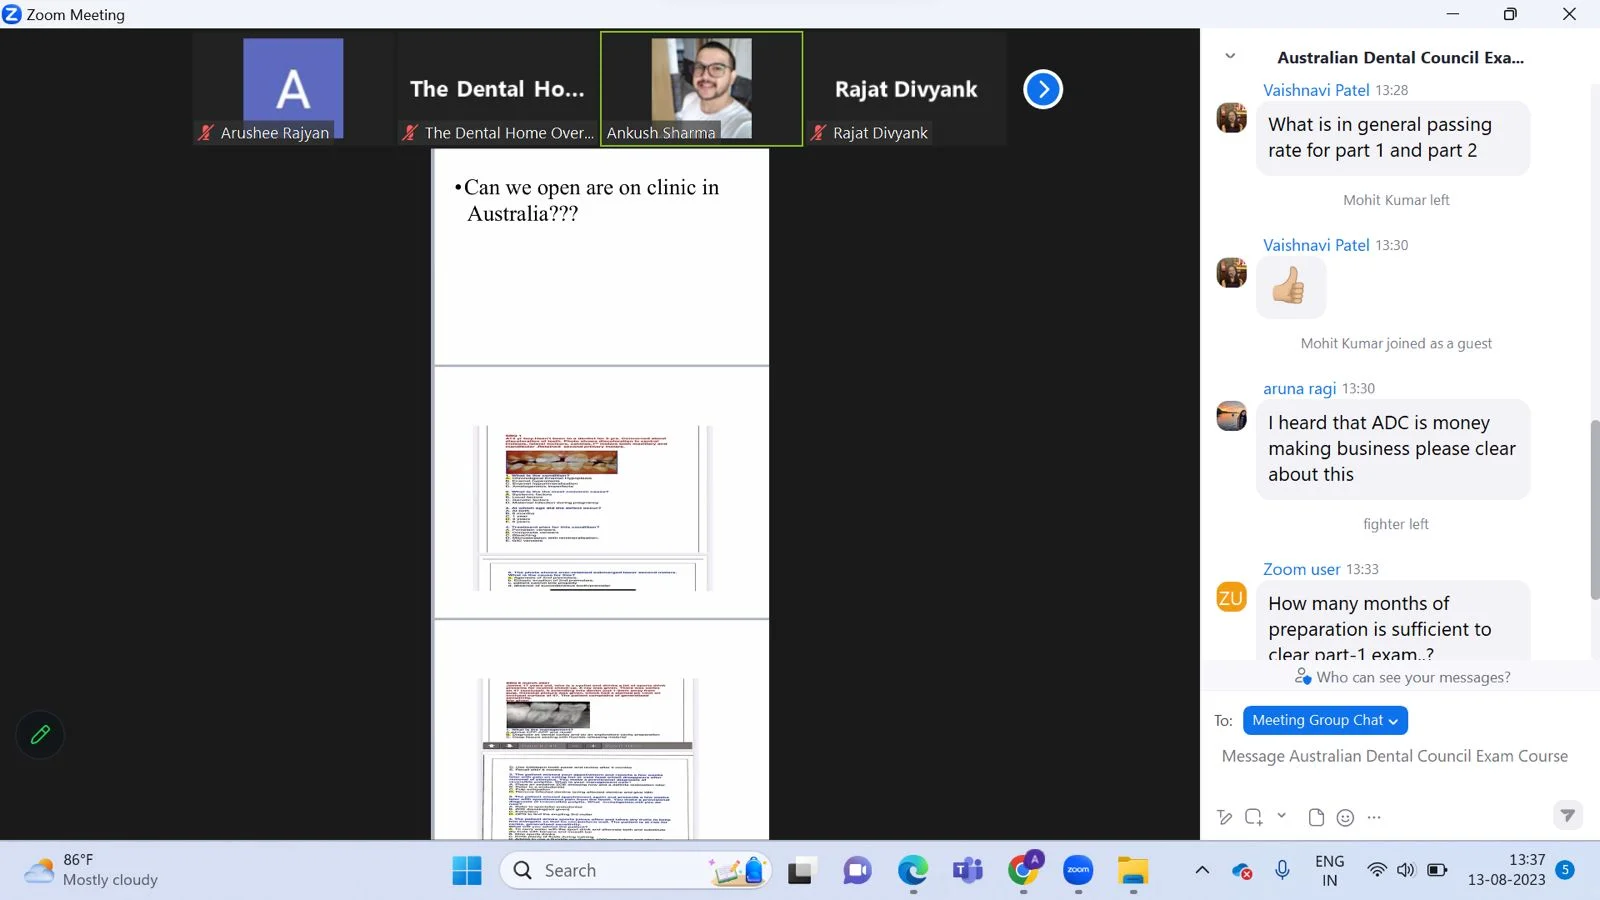Click the second shared slide with tooth photo
Viewport: 1600px width, 900px height.
tap(601, 493)
